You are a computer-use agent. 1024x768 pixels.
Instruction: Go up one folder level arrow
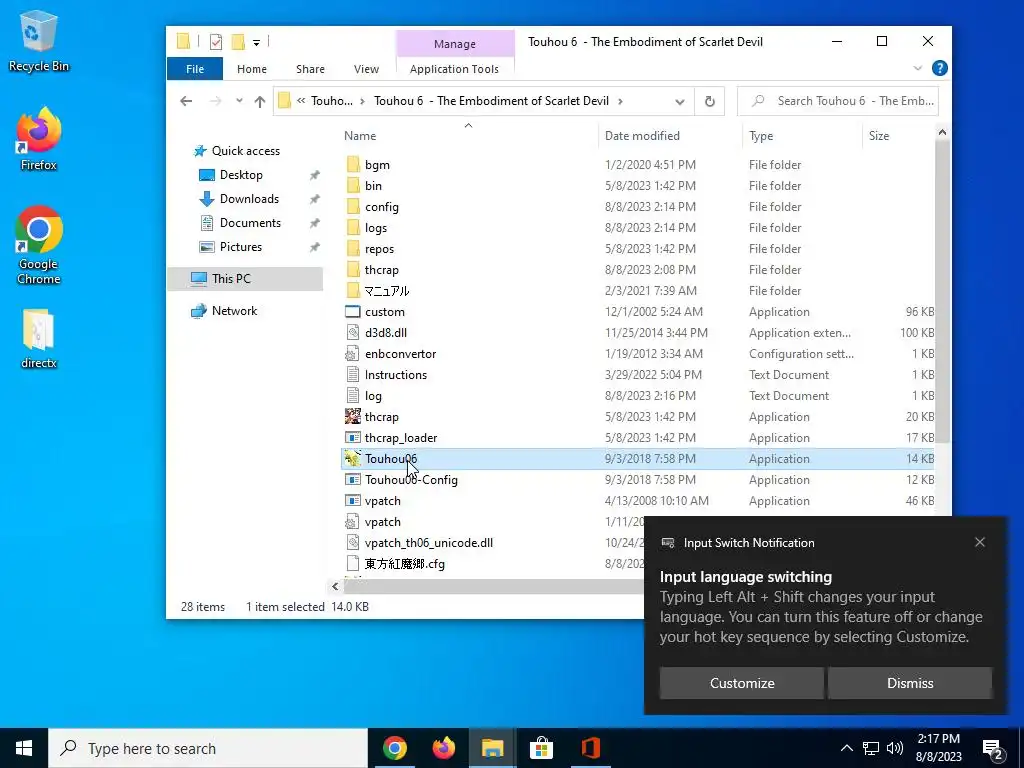260,101
